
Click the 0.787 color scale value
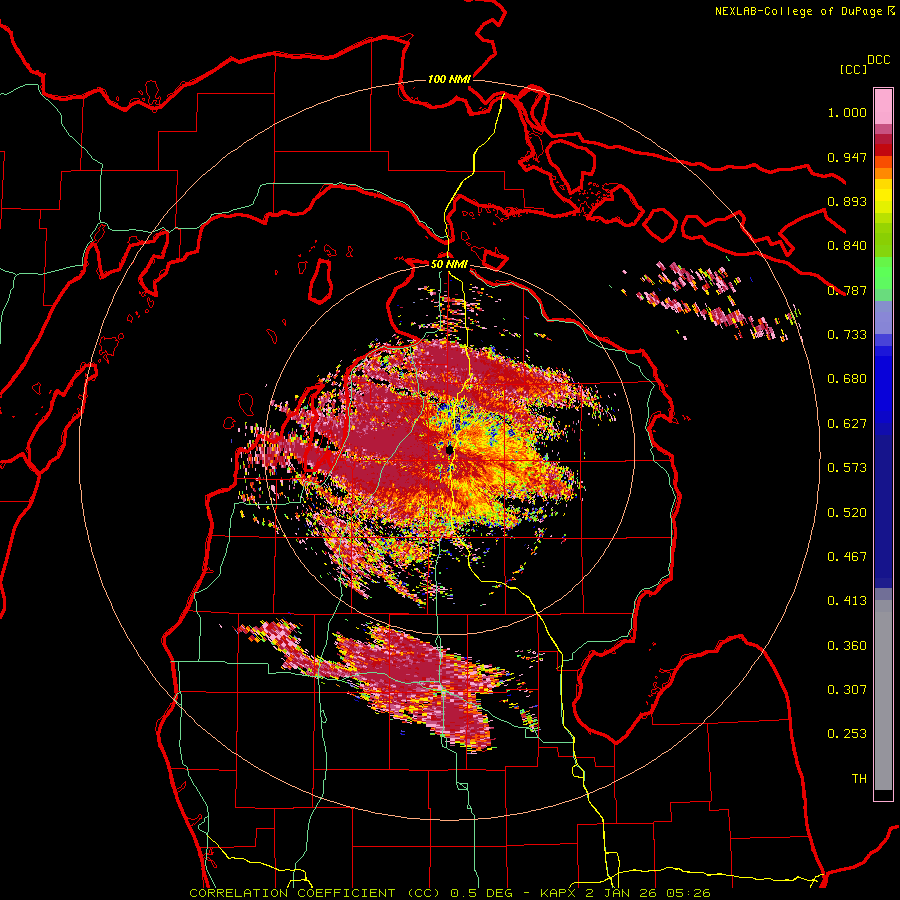pyautogui.click(x=847, y=290)
